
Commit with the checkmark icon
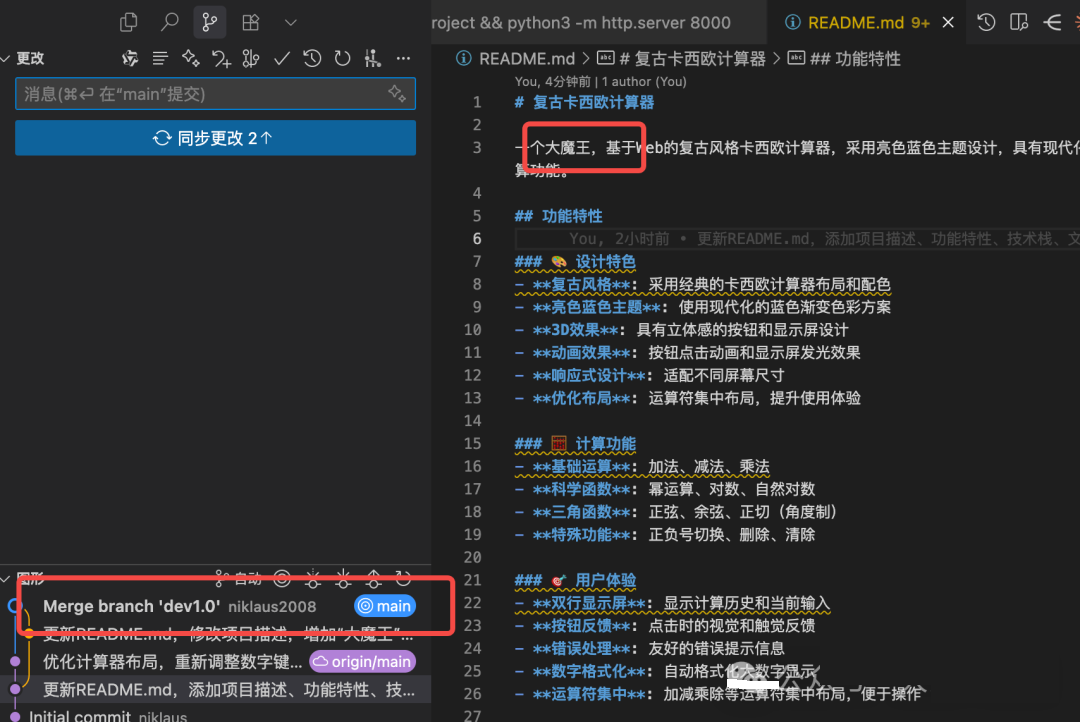pos(282,59)
